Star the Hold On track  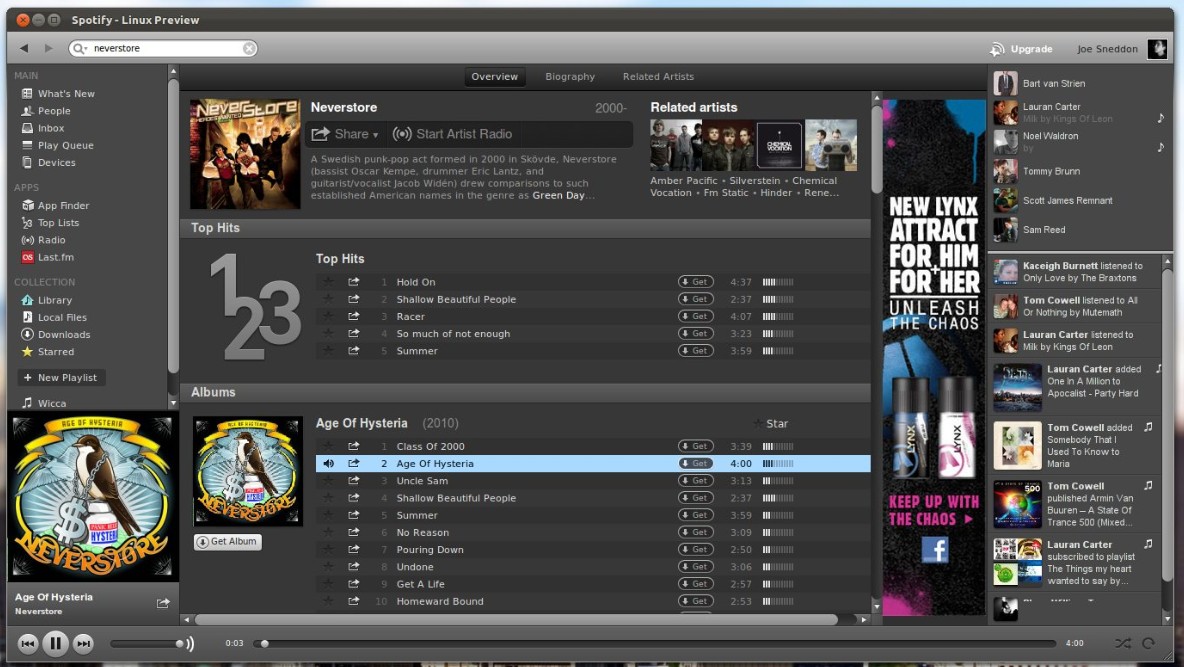328,282
